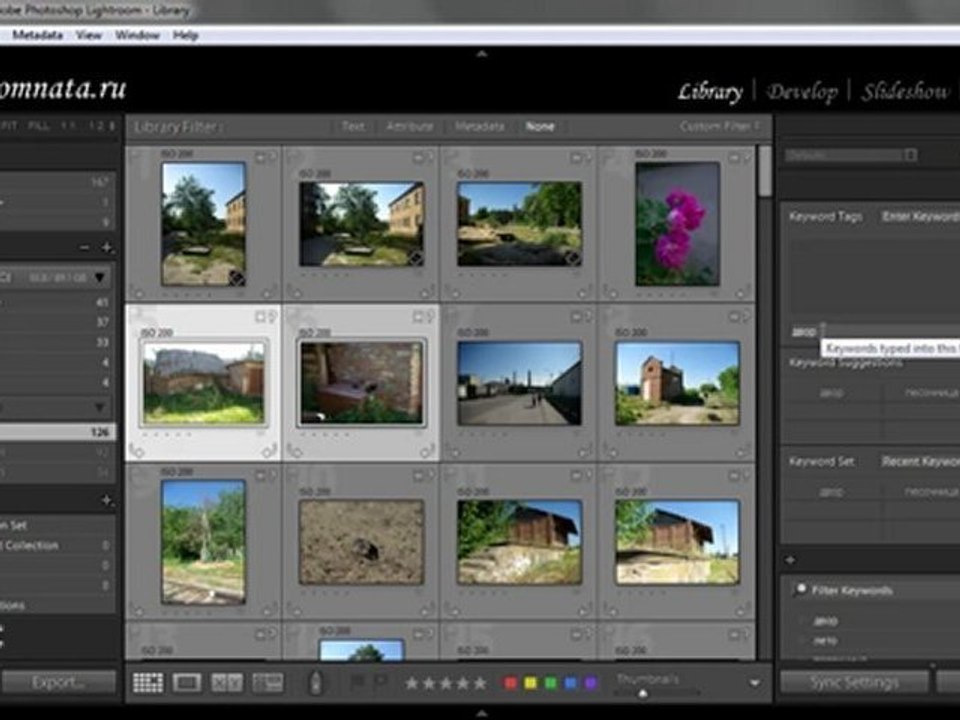The width and height of the screenshot is (960, 720).
Task: Click the Export button
Action: point(58,683)
